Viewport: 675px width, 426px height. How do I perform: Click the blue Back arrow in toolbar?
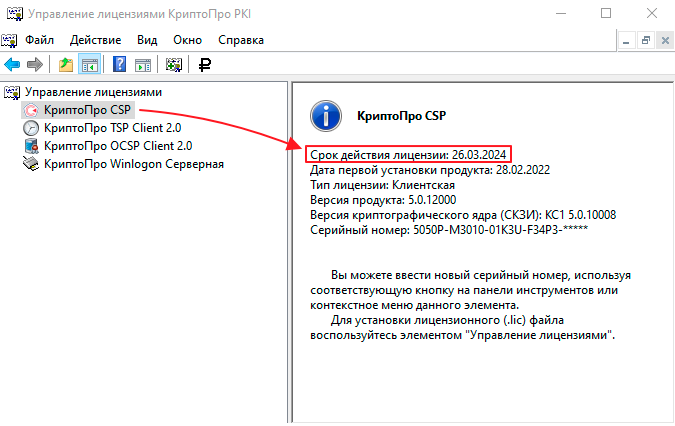pyautogui.click(x=12, y=65)
